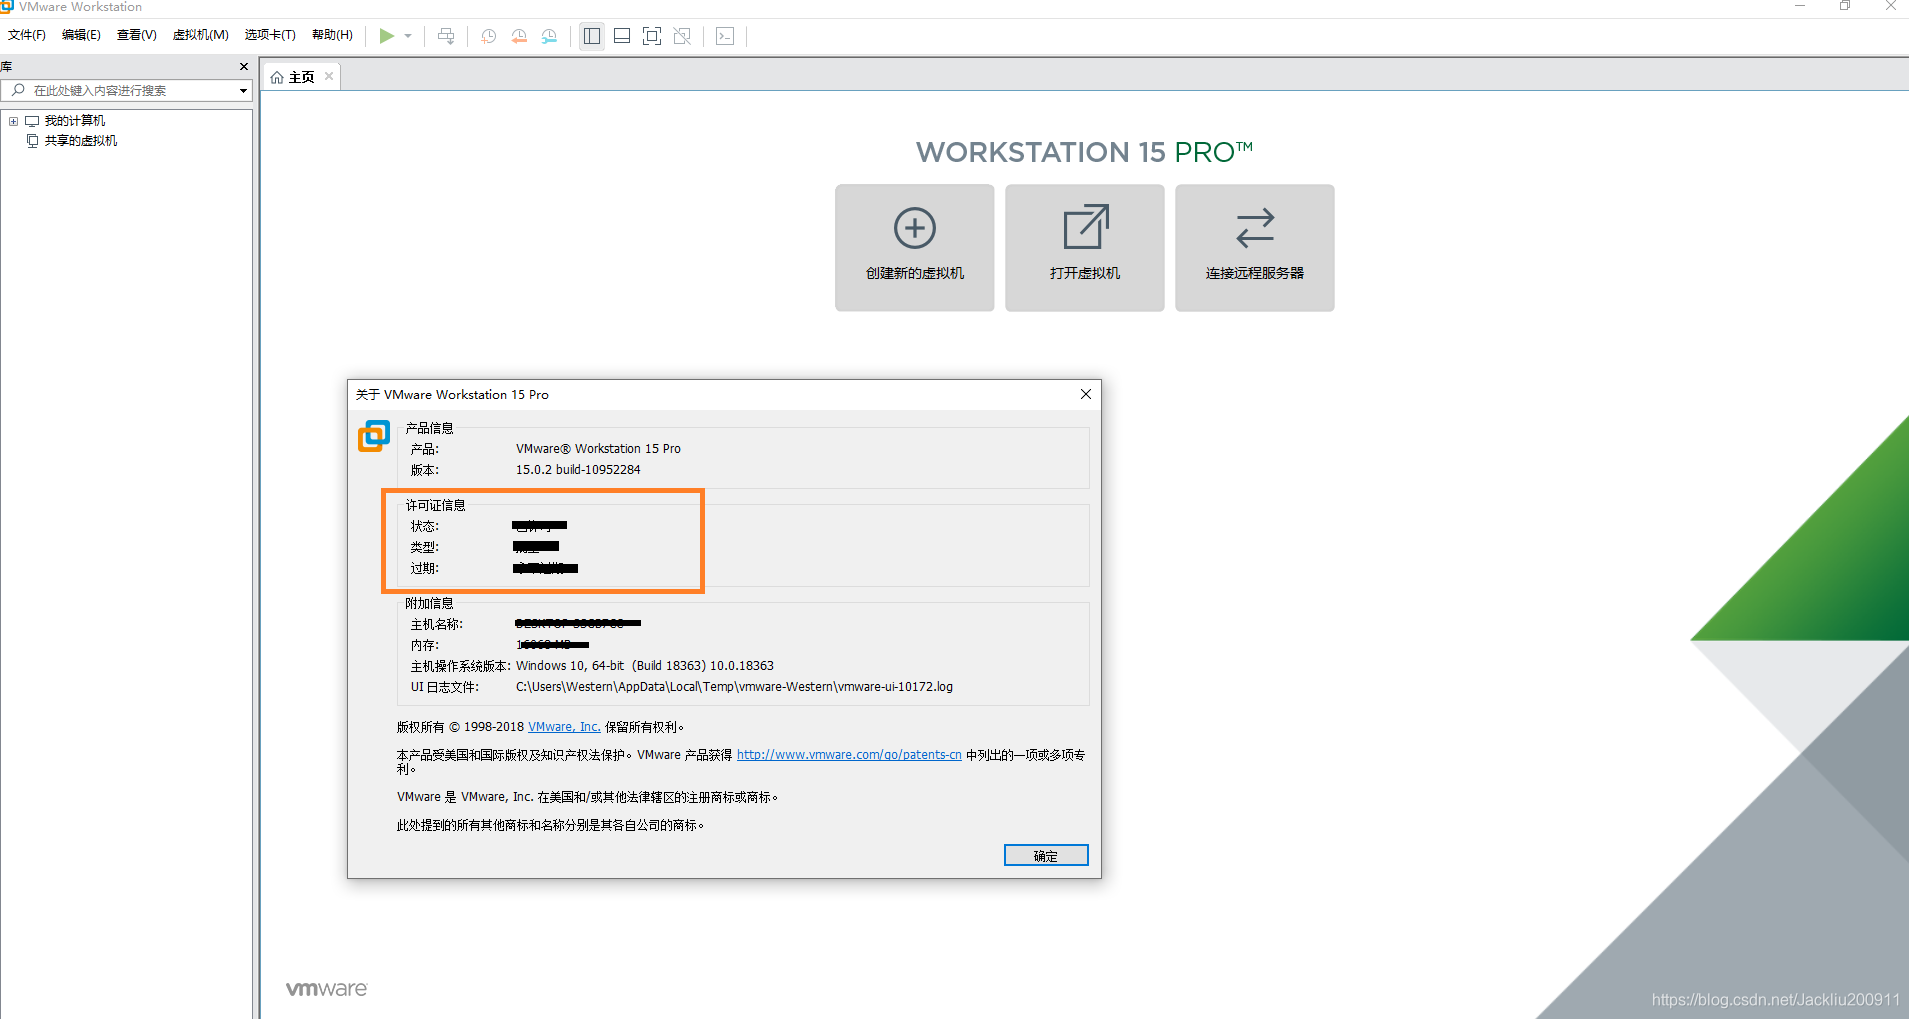Minimize the VMware Workstation window
Viewport: 1909px width, 1019px height.
(1800, 6)
